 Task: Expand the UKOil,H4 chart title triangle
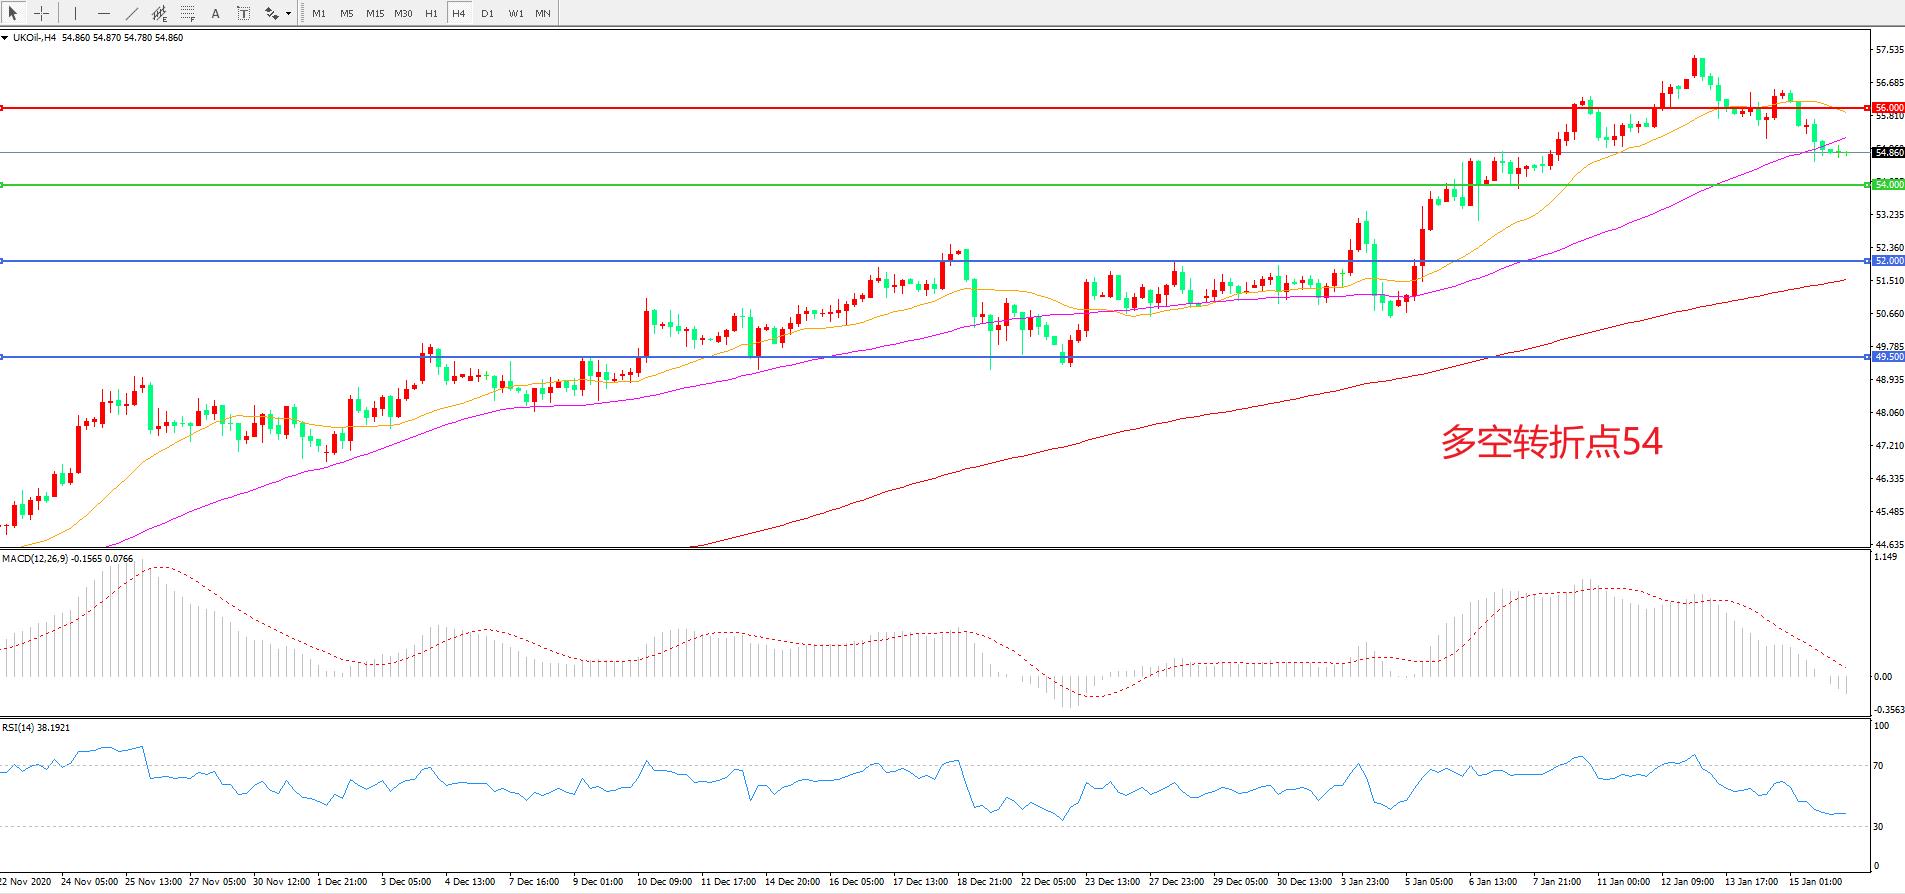(5, 38)
